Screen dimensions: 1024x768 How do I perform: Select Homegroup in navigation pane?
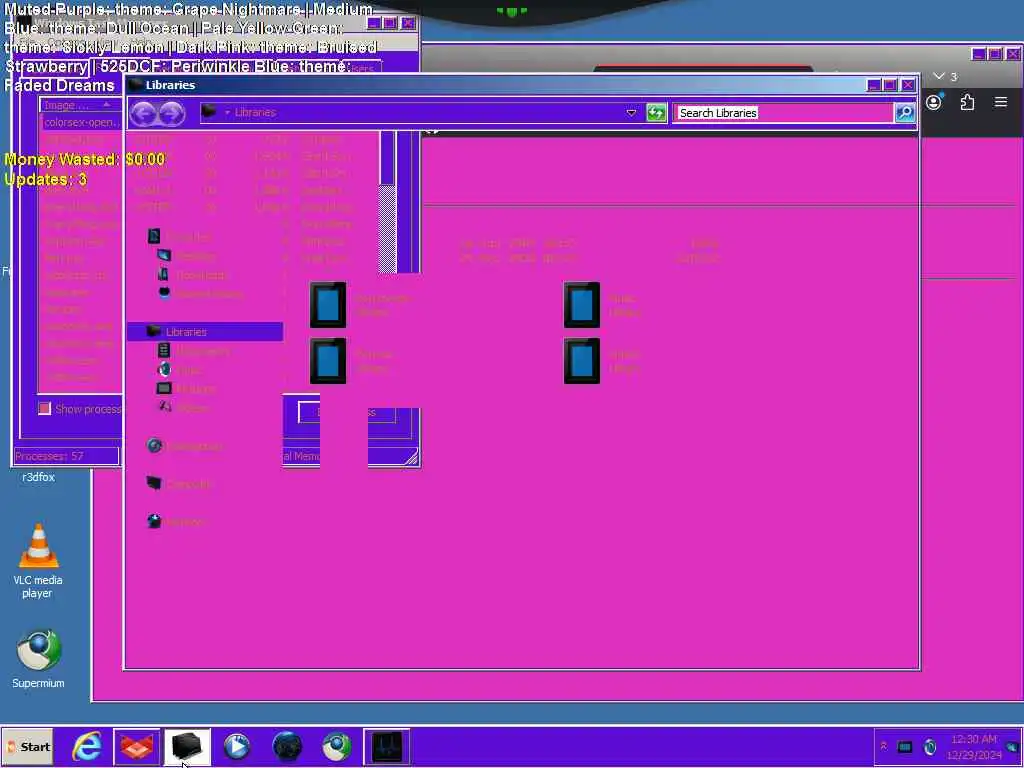coord(185,446)
